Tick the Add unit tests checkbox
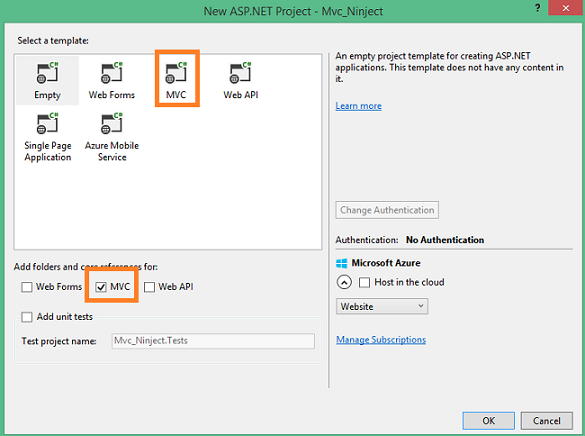This screenshot has width=585, height=436. pyautogui.click(x=27, y=317)
